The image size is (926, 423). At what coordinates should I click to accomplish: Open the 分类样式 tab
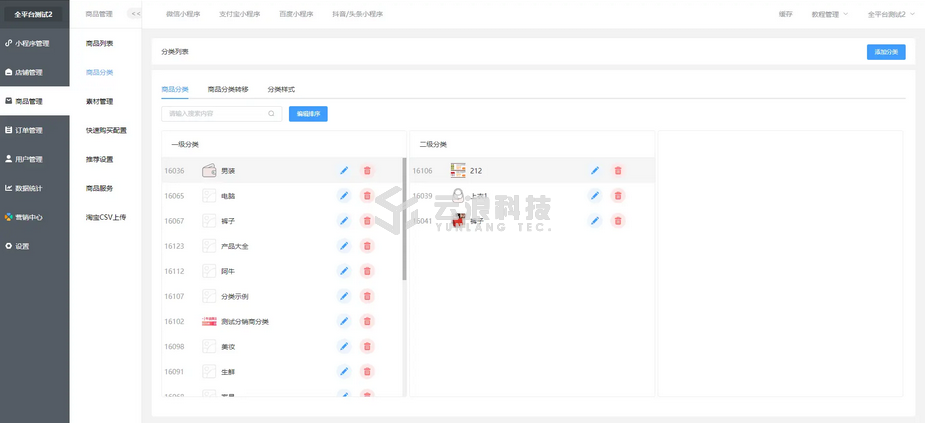pyautogui.click(x=281, y=89)
